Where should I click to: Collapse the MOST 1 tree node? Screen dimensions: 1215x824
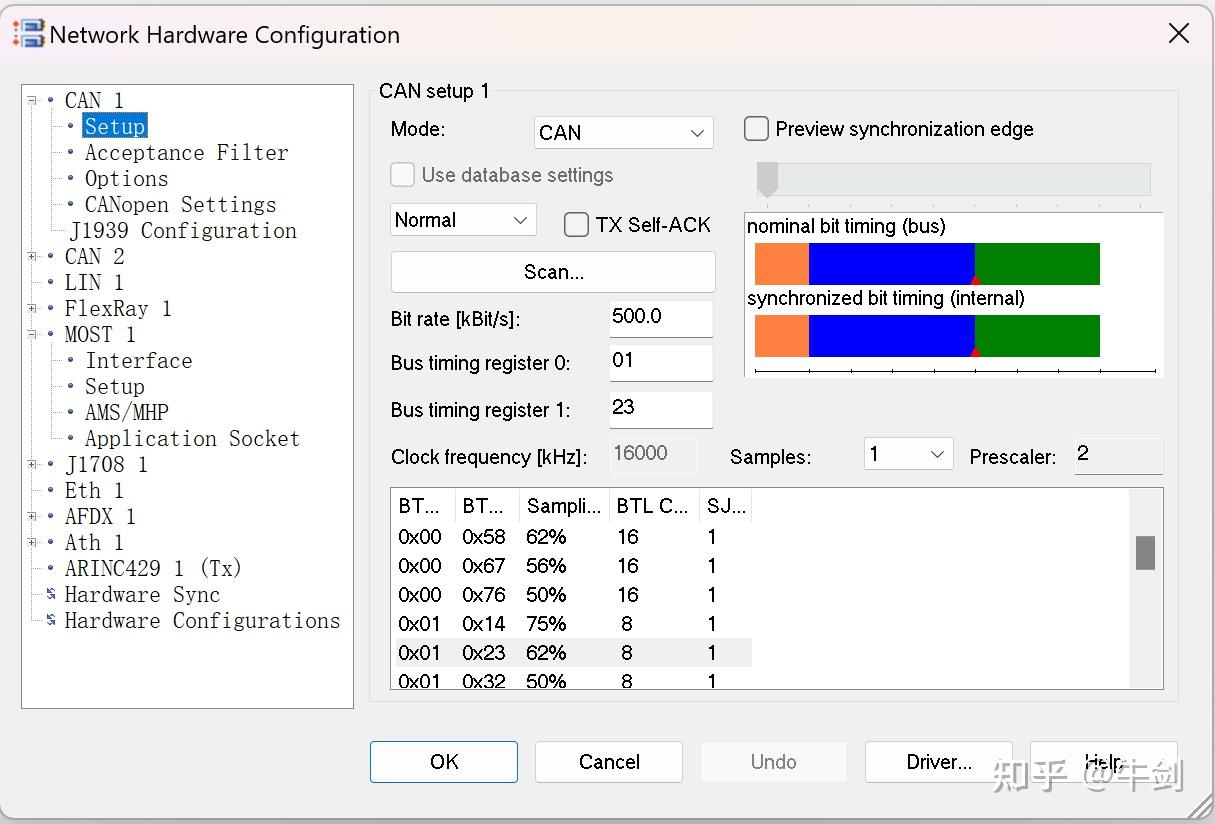click(x=33, y=335)
